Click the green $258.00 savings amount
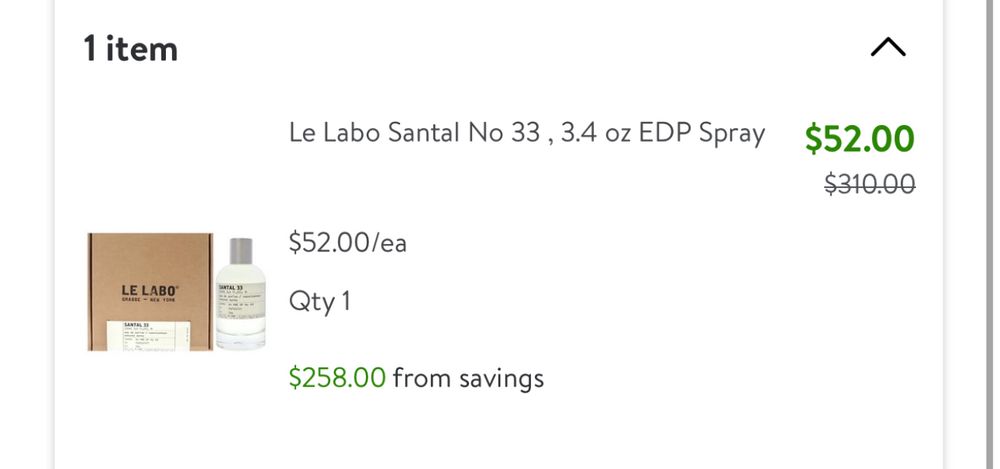Image resolution: width=1000 pixels, height=469 pixels. coord(337,377)
